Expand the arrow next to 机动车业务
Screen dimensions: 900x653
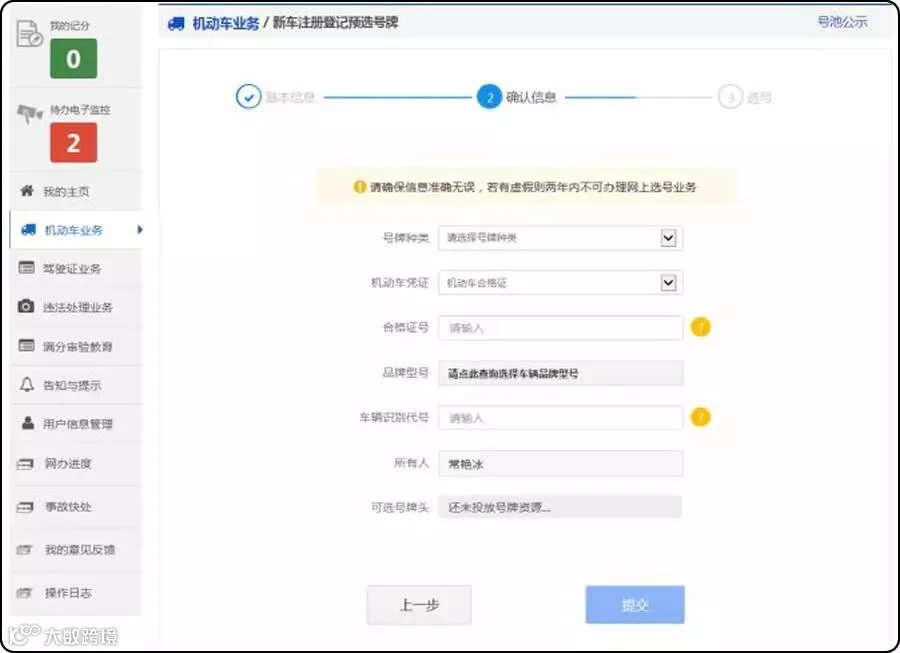tap(139, 230)
